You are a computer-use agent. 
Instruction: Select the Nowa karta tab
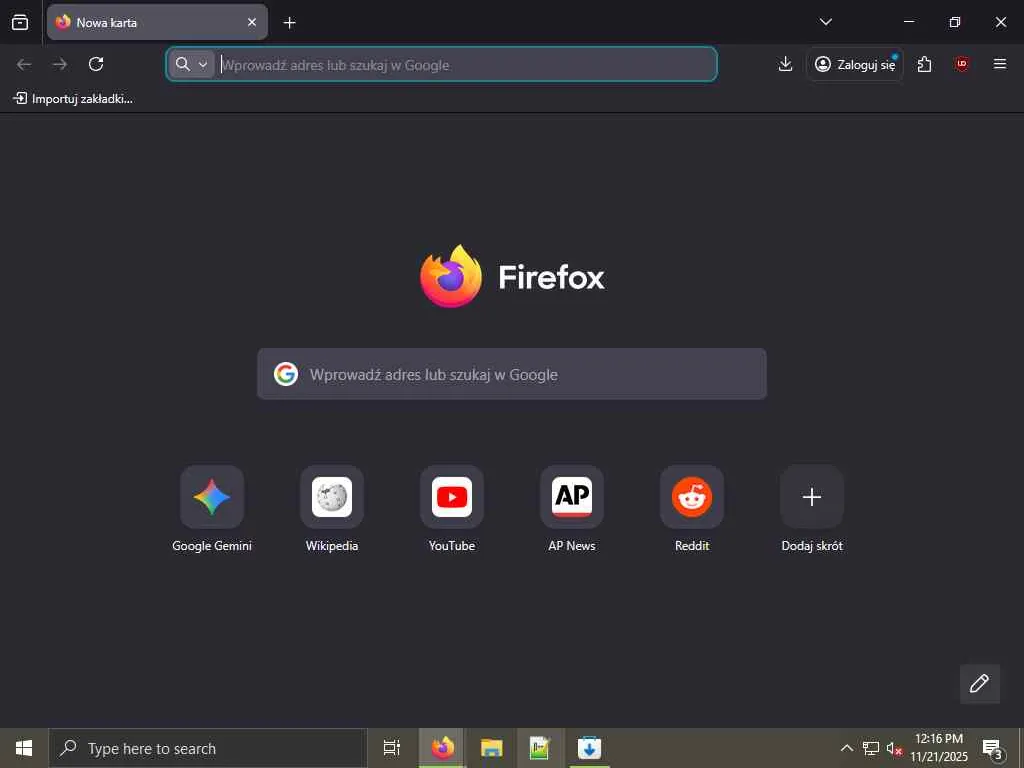tap(157, 22)
